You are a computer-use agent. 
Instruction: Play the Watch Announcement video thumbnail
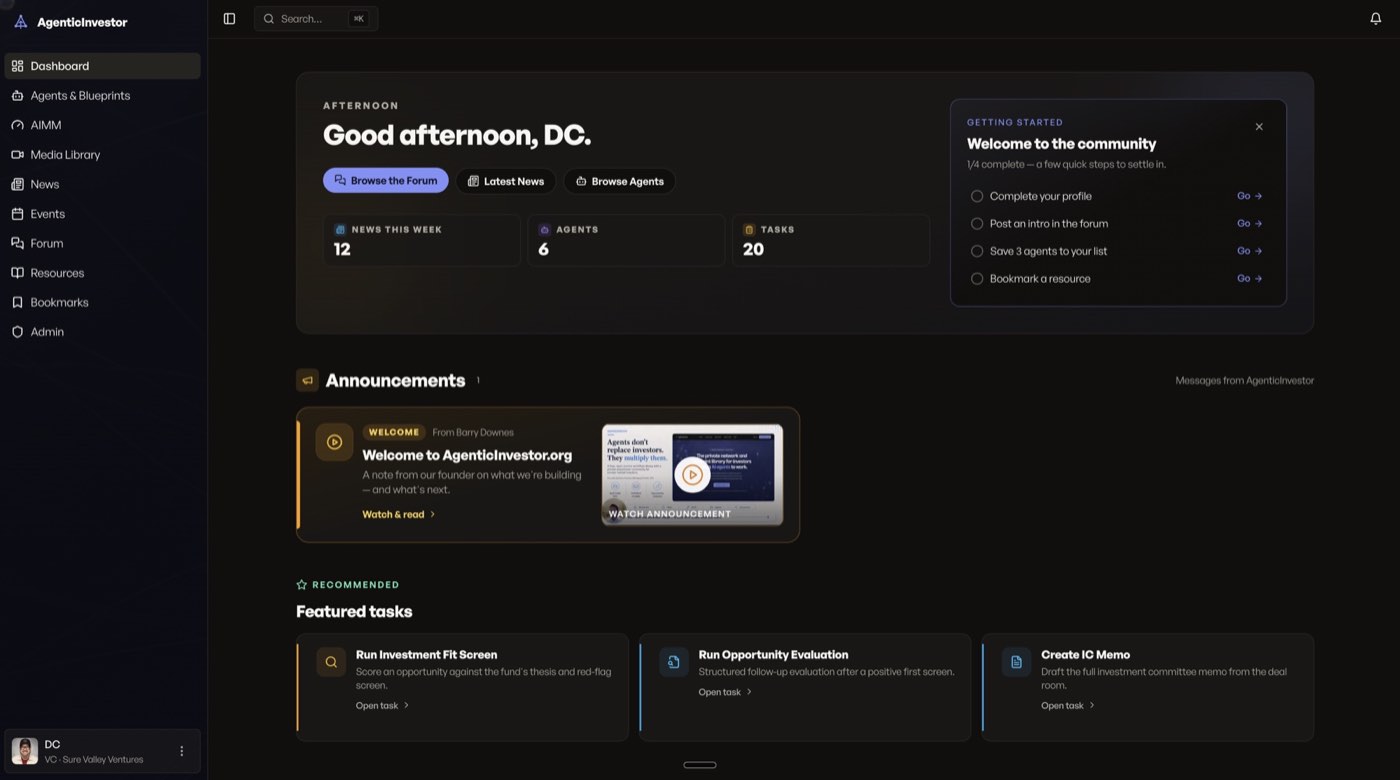692,475
